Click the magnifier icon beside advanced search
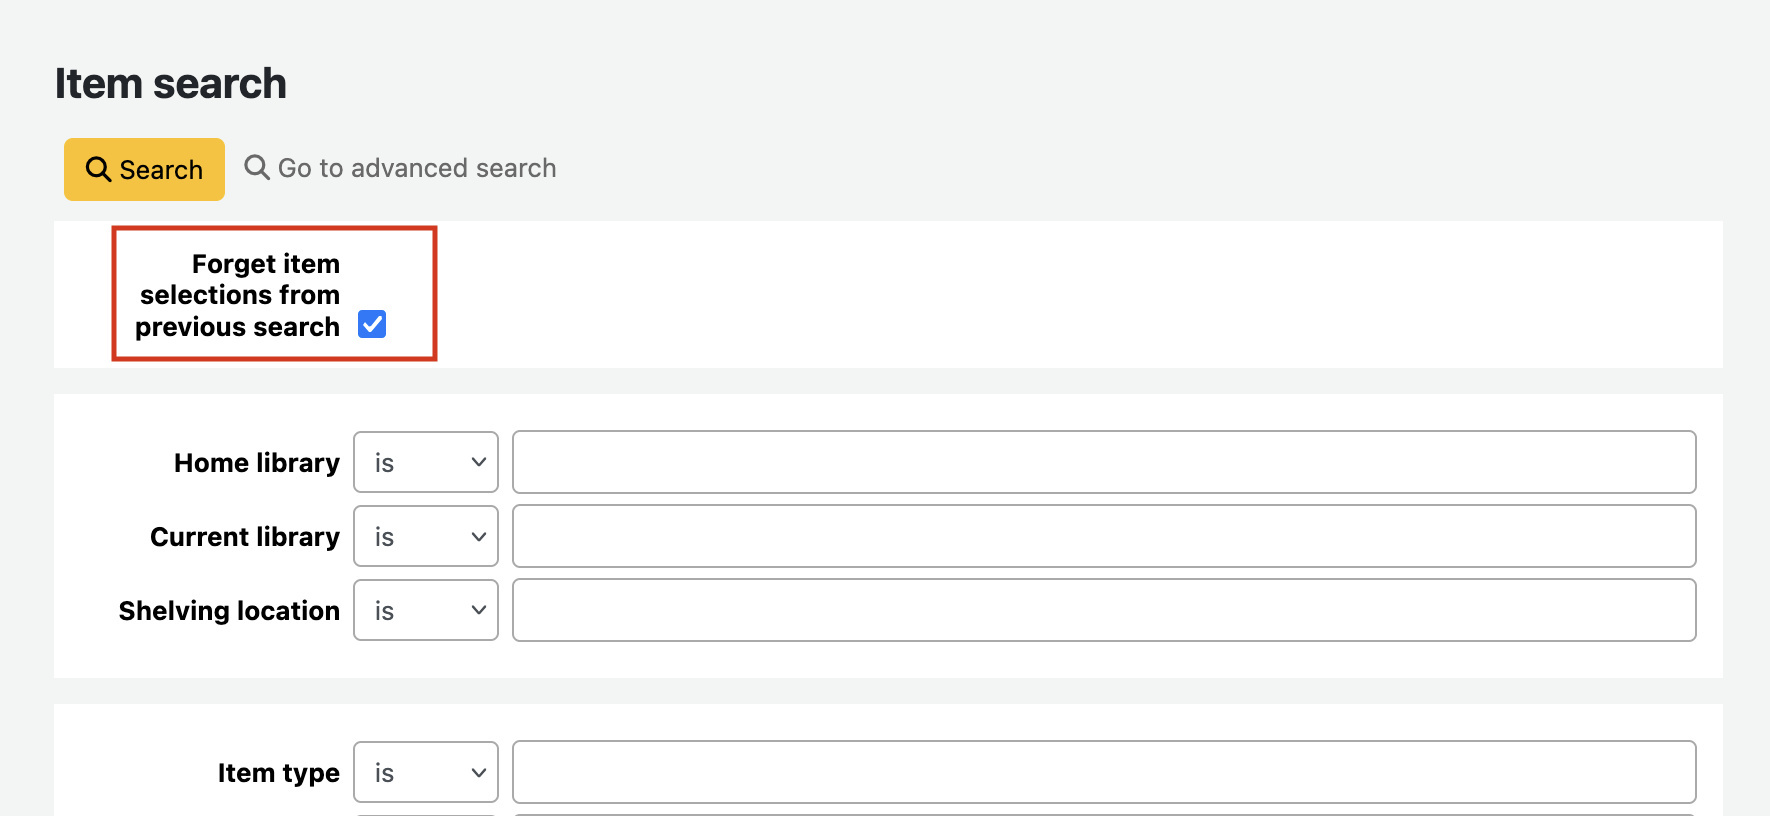Image resolution: width=1770 pixels, height=816 pixels. [x=257, y=167]
